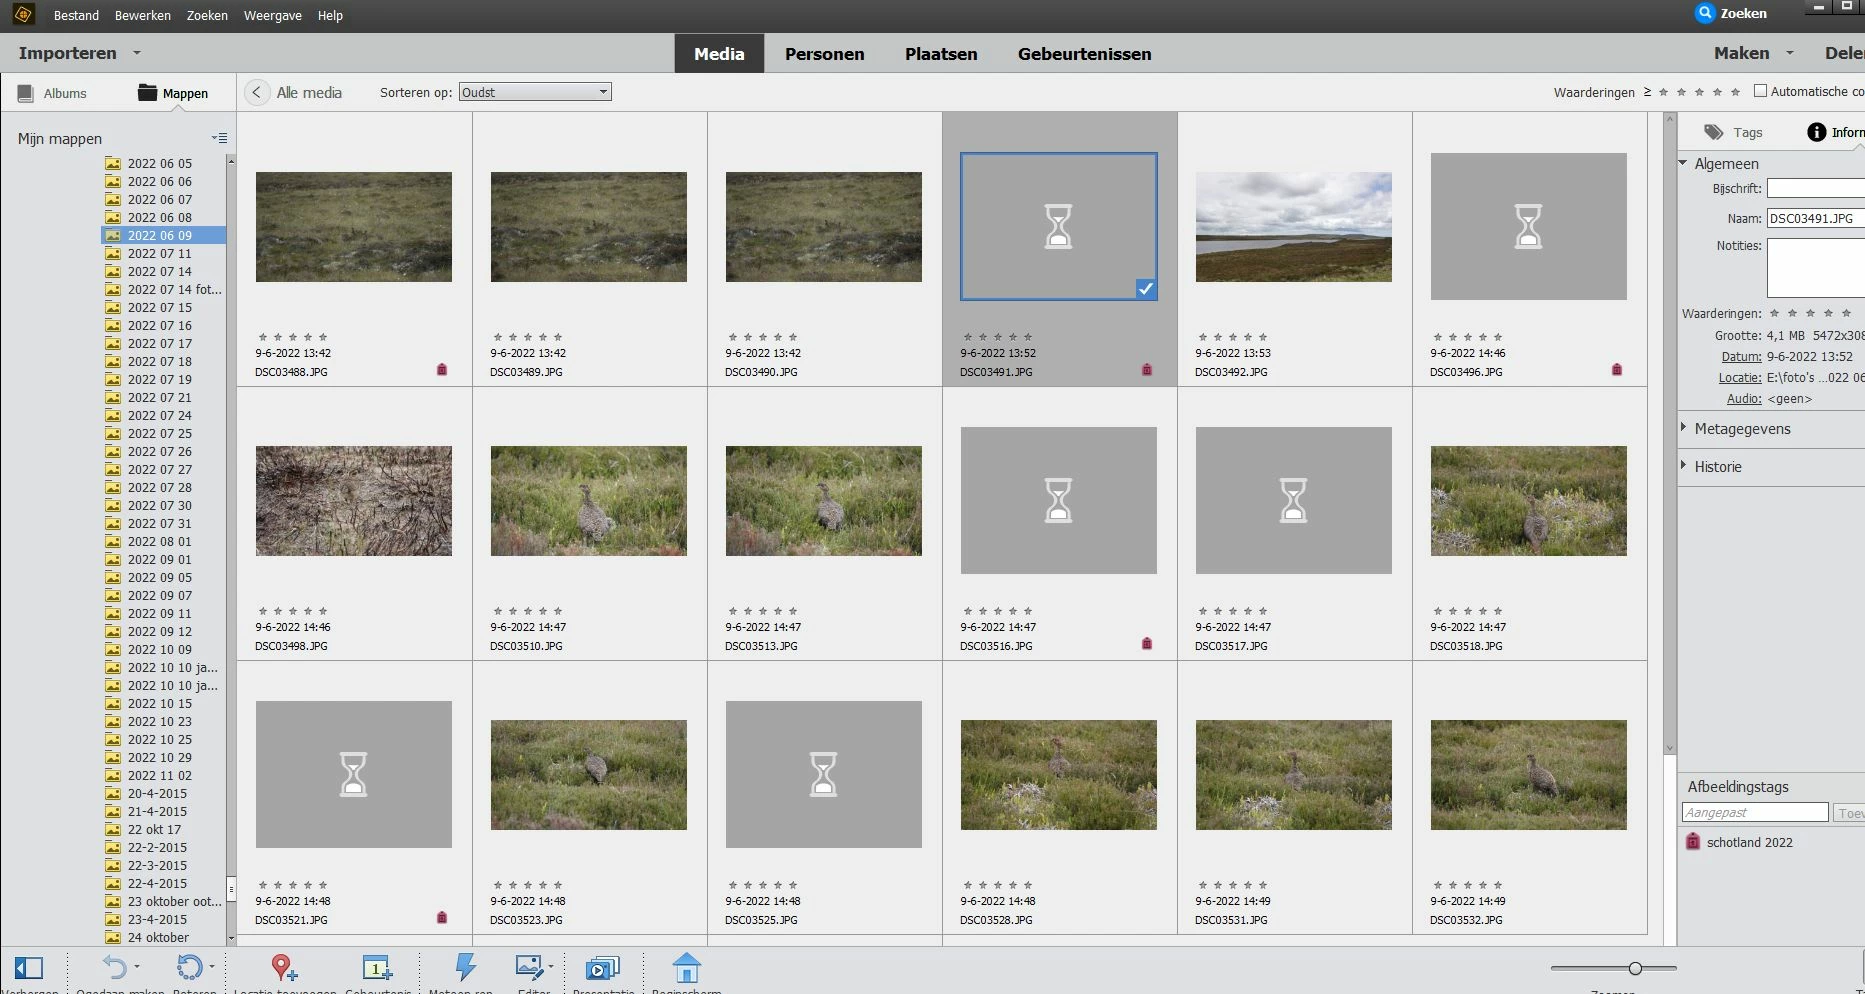Open the Sorteren op dropdown
1865x994 pixels.
(x=535, y=92)
